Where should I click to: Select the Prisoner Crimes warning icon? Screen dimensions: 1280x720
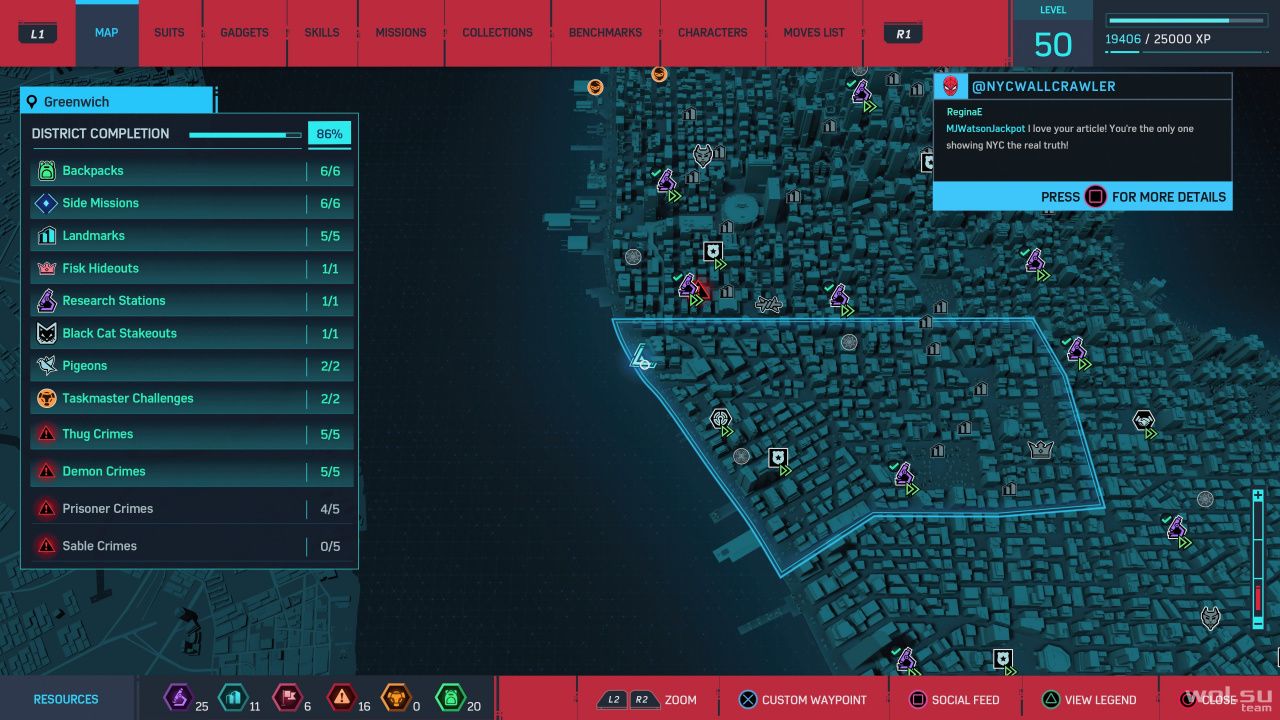pos(46,508)
